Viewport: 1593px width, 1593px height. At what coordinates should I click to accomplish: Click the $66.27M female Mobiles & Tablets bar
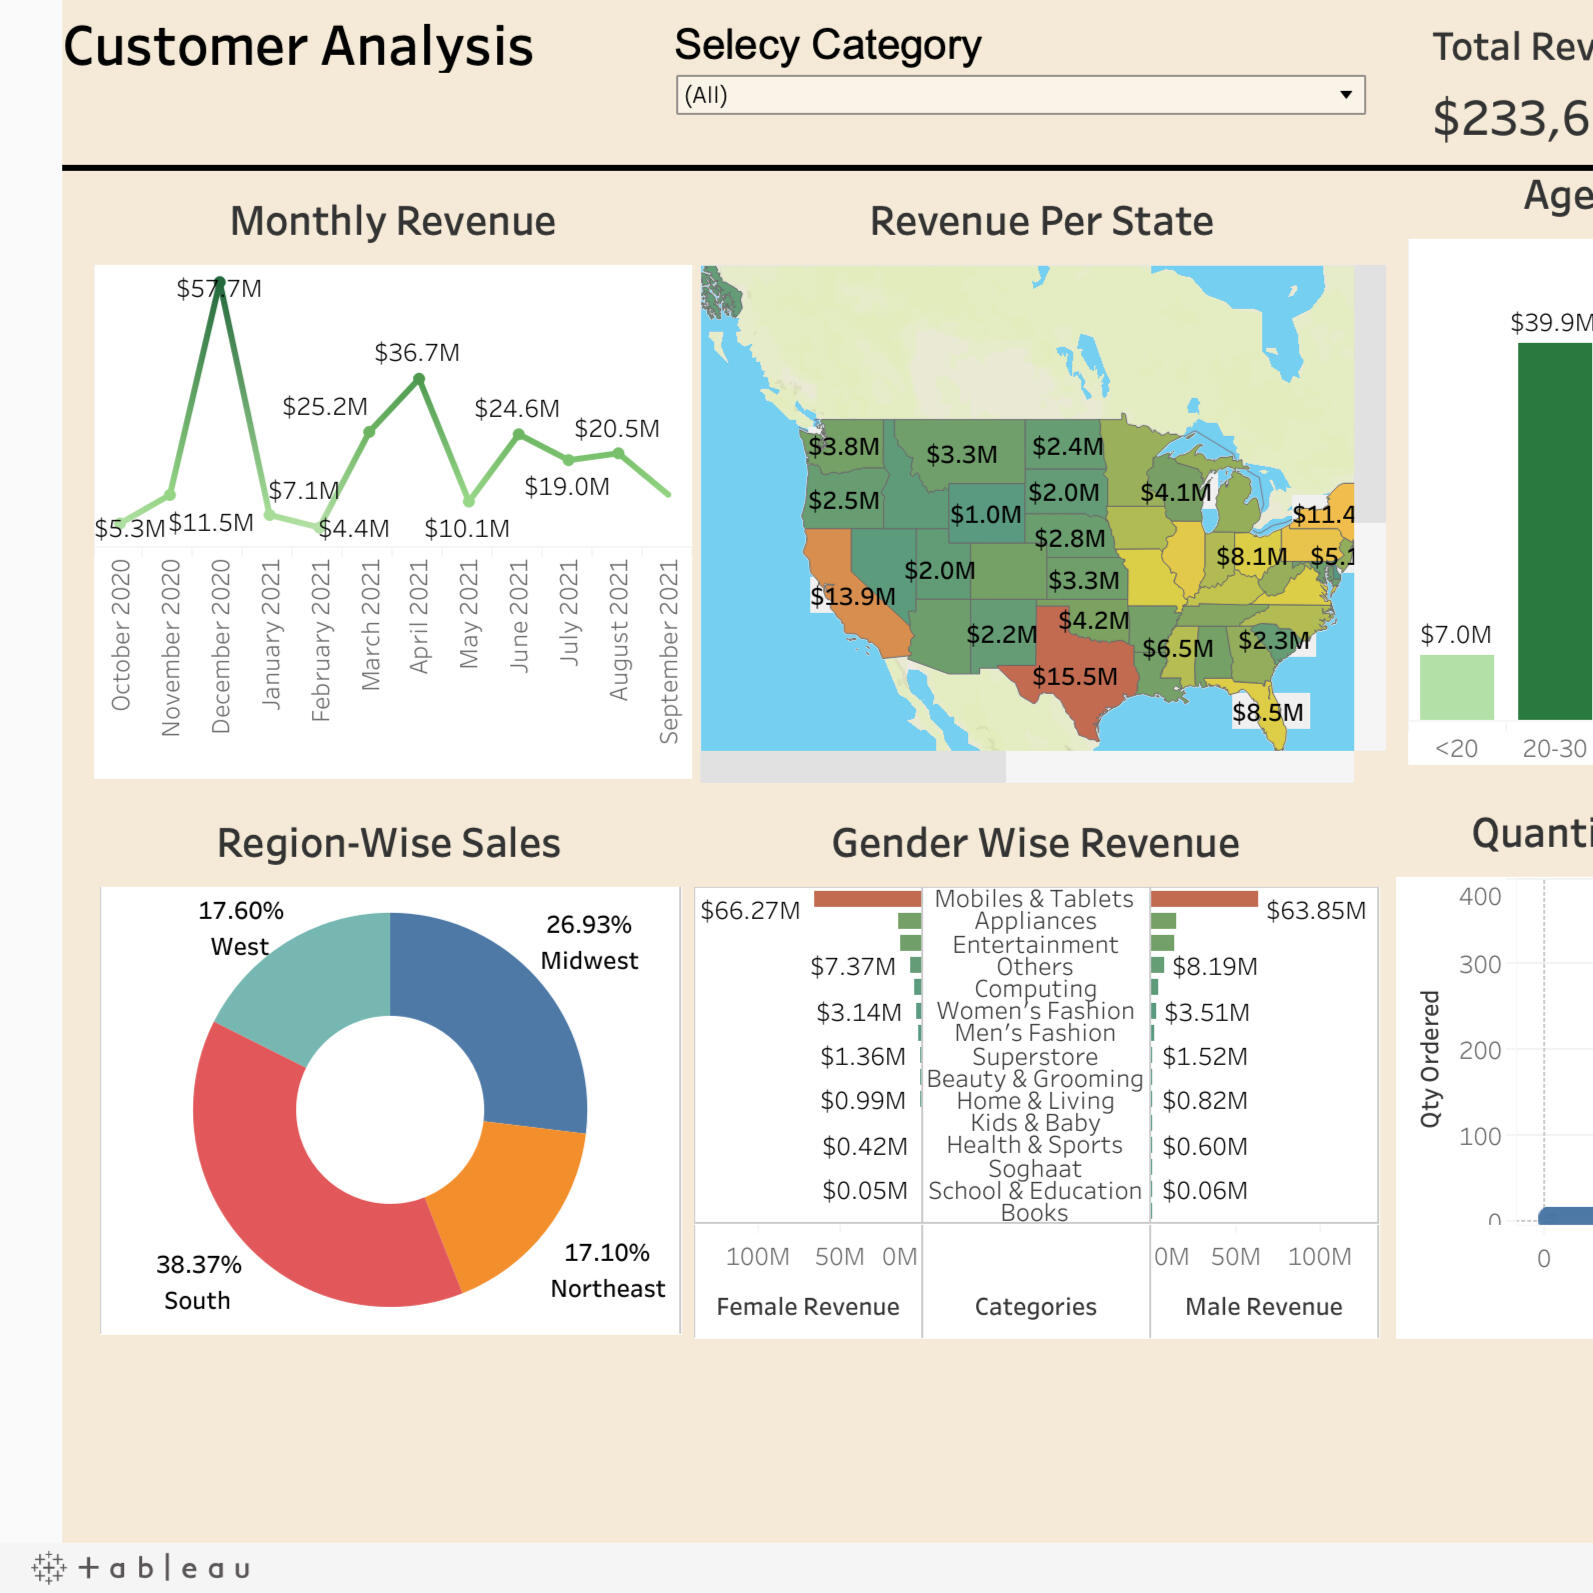[867, 899]
